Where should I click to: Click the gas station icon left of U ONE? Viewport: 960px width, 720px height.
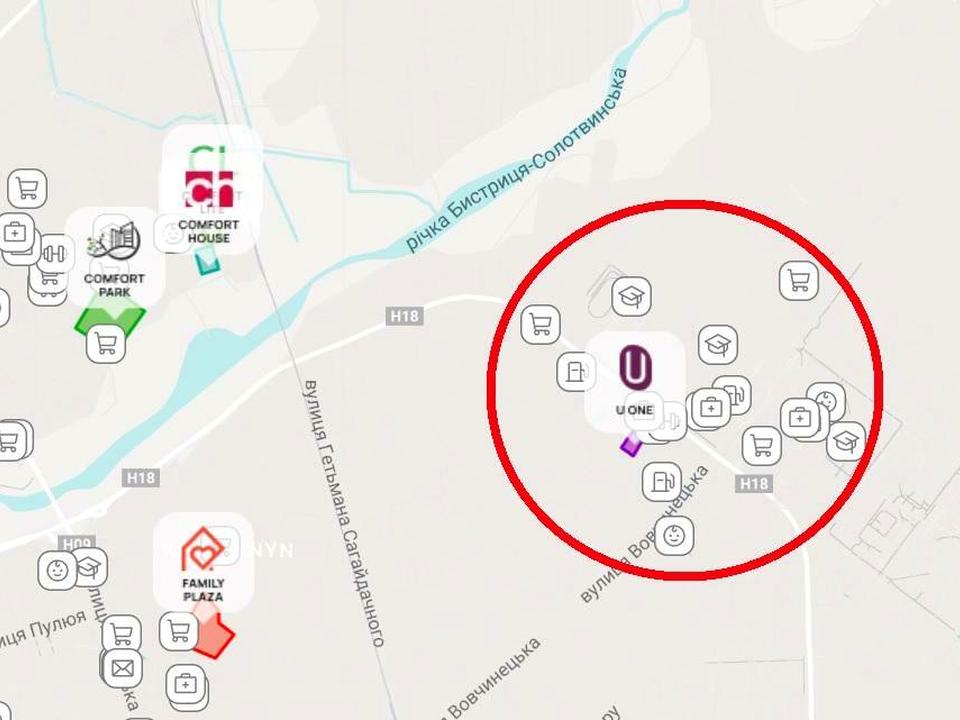point(576,372)
